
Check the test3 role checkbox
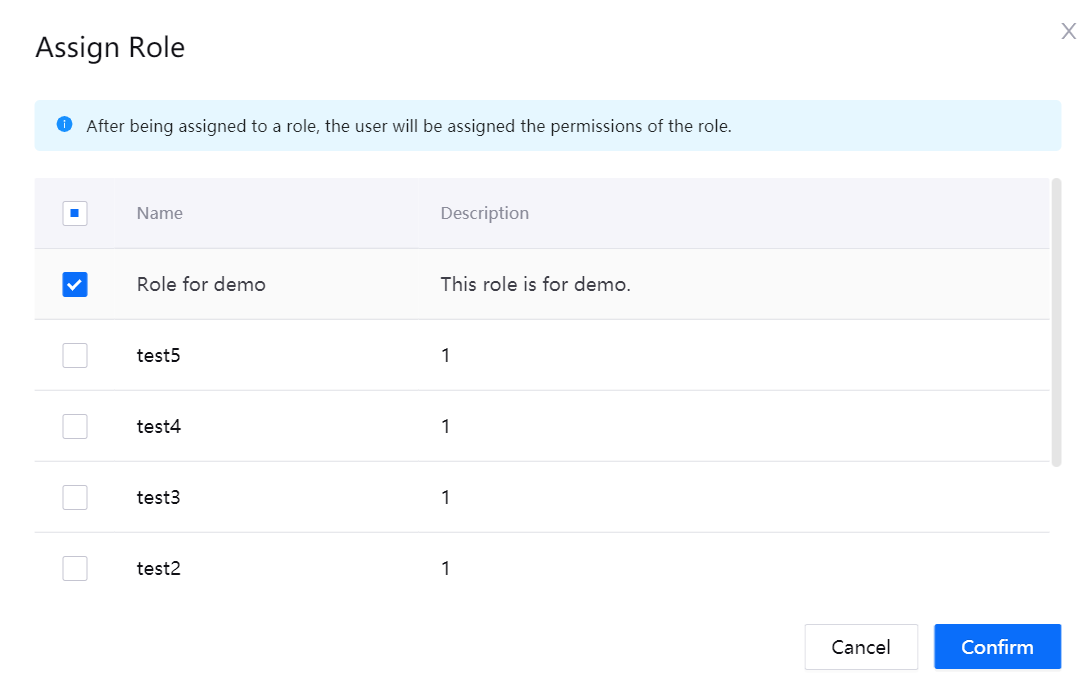point(75,497)
